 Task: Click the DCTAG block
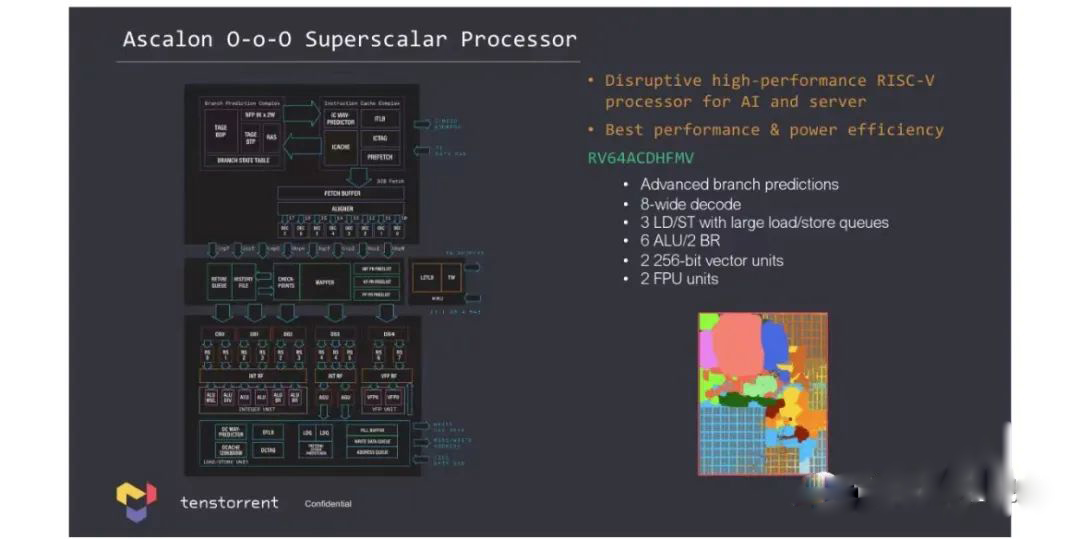click(x=268, y=450)
